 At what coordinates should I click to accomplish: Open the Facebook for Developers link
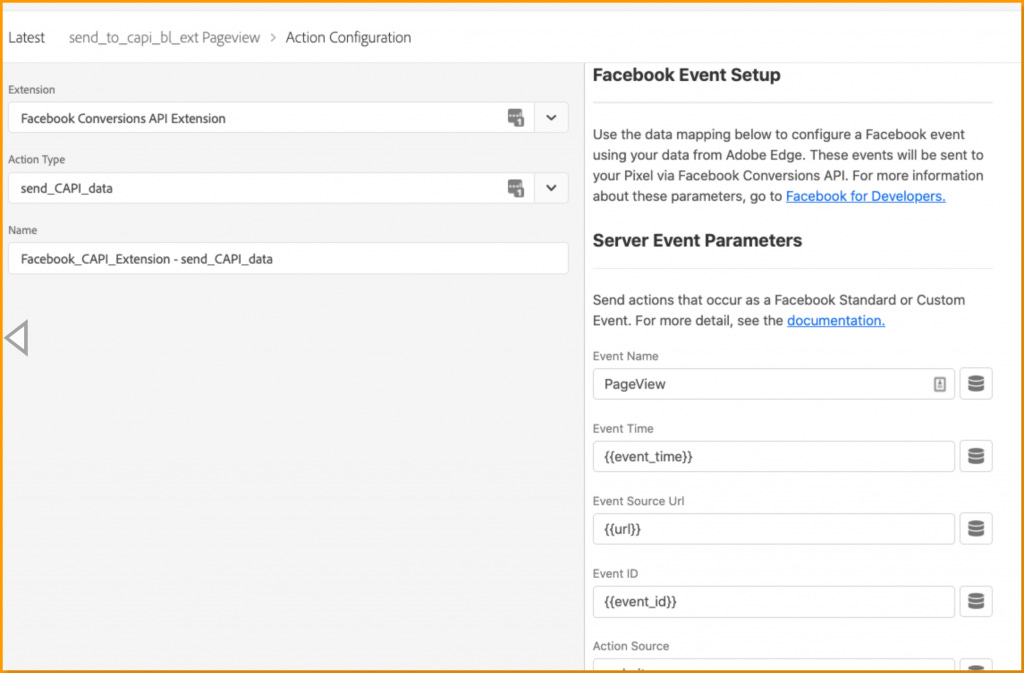coord(865,196)
